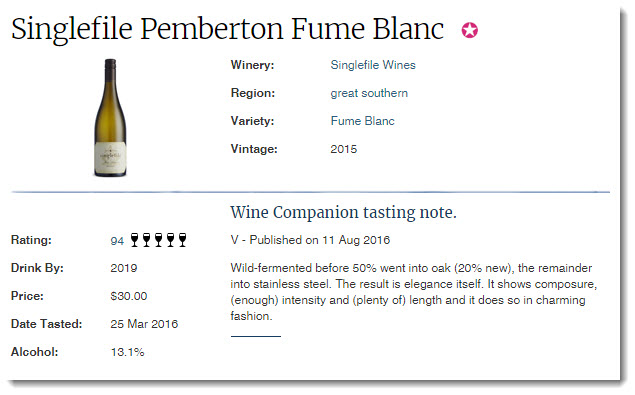635x395 pixels.
Task: Click the Singlefile Pemberton Fume Blanc title
Action: click(228, 30)
